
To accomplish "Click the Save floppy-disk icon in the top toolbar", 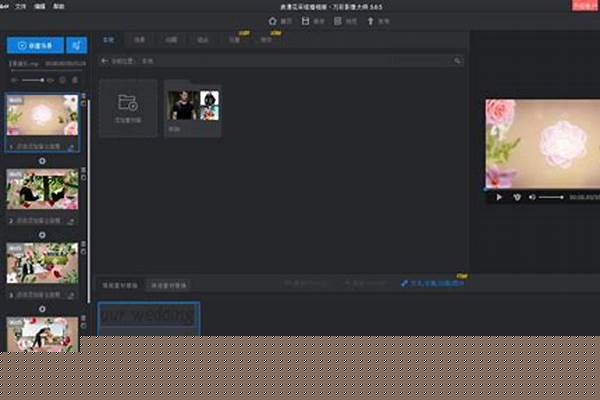I will [305, 21].
